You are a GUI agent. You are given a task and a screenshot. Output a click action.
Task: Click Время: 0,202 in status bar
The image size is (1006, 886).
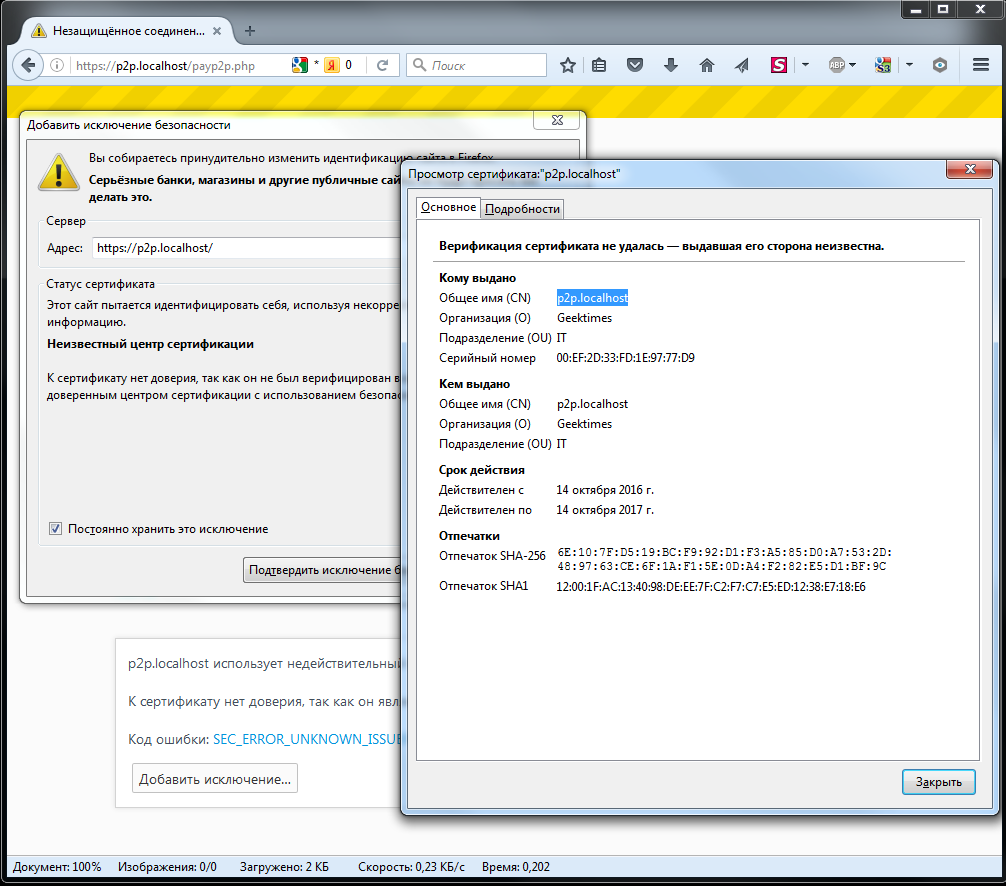pos(516,867)
